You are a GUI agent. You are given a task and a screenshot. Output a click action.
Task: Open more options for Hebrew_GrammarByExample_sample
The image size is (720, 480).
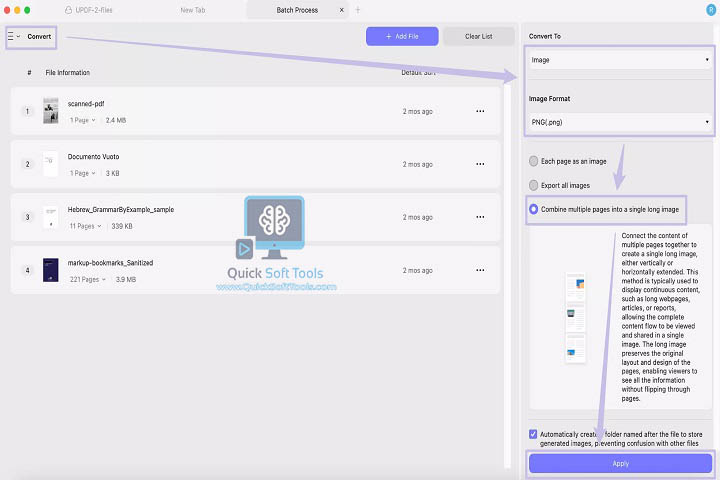(x=480, y=217)
